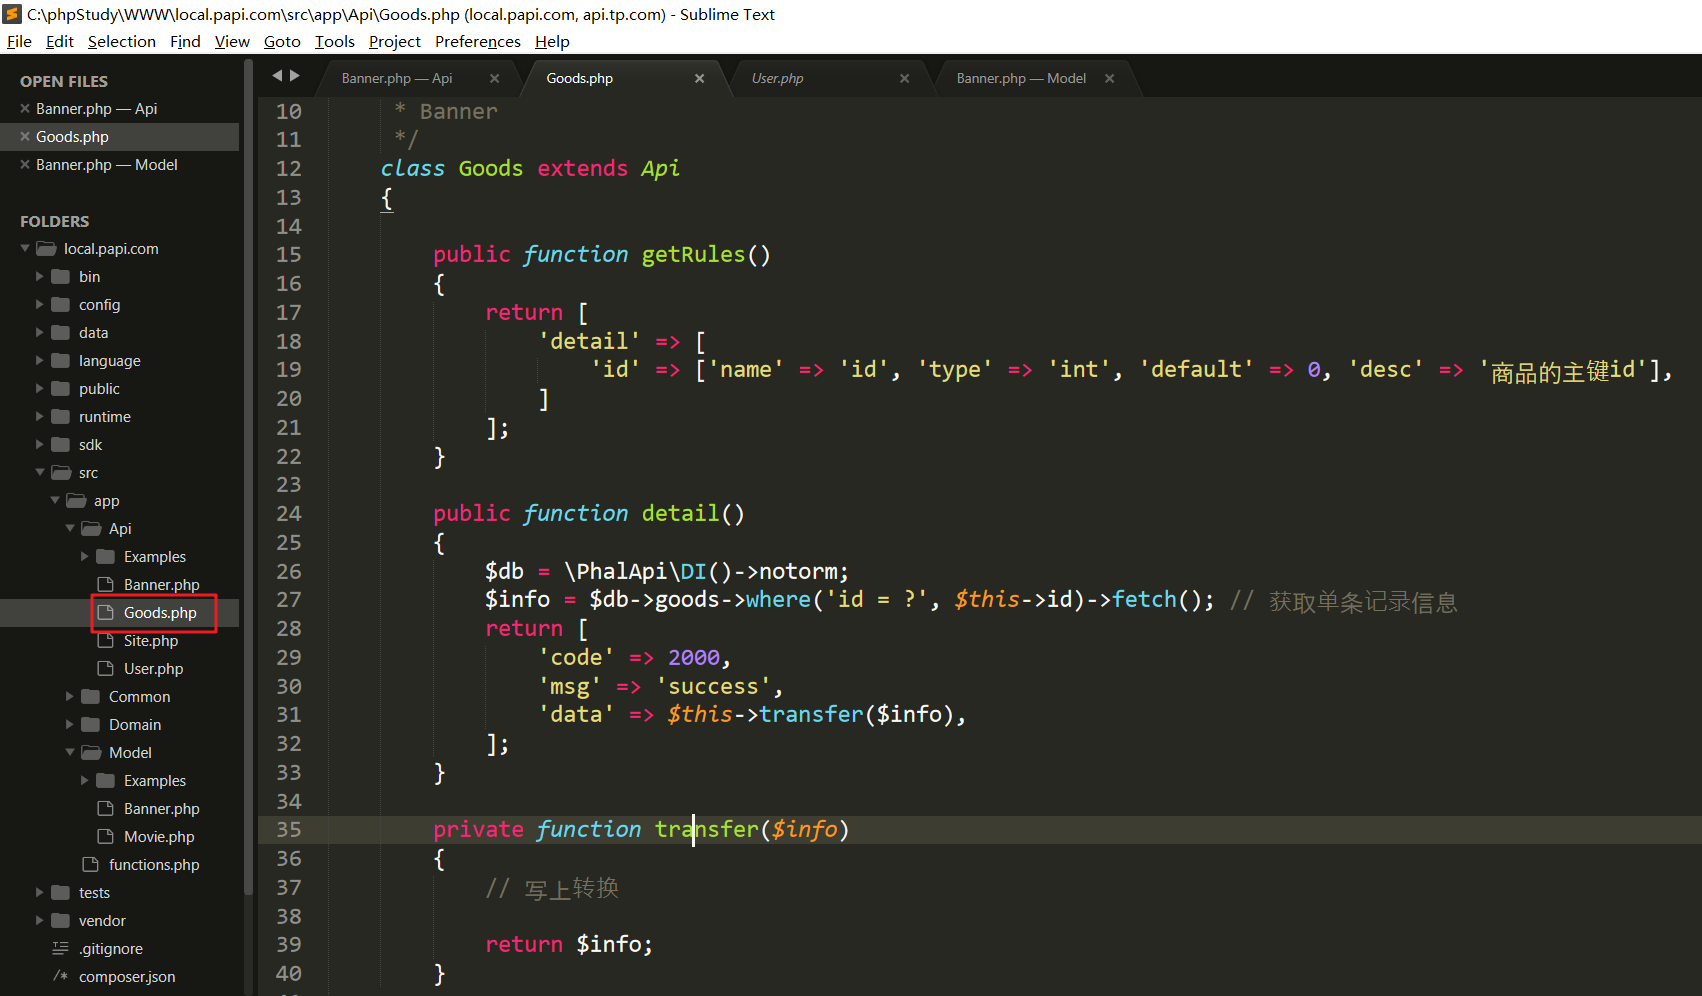The image size is (1702, 996).
Task: Click the 'fetch' method on line 27
Action: point(1144,599)
